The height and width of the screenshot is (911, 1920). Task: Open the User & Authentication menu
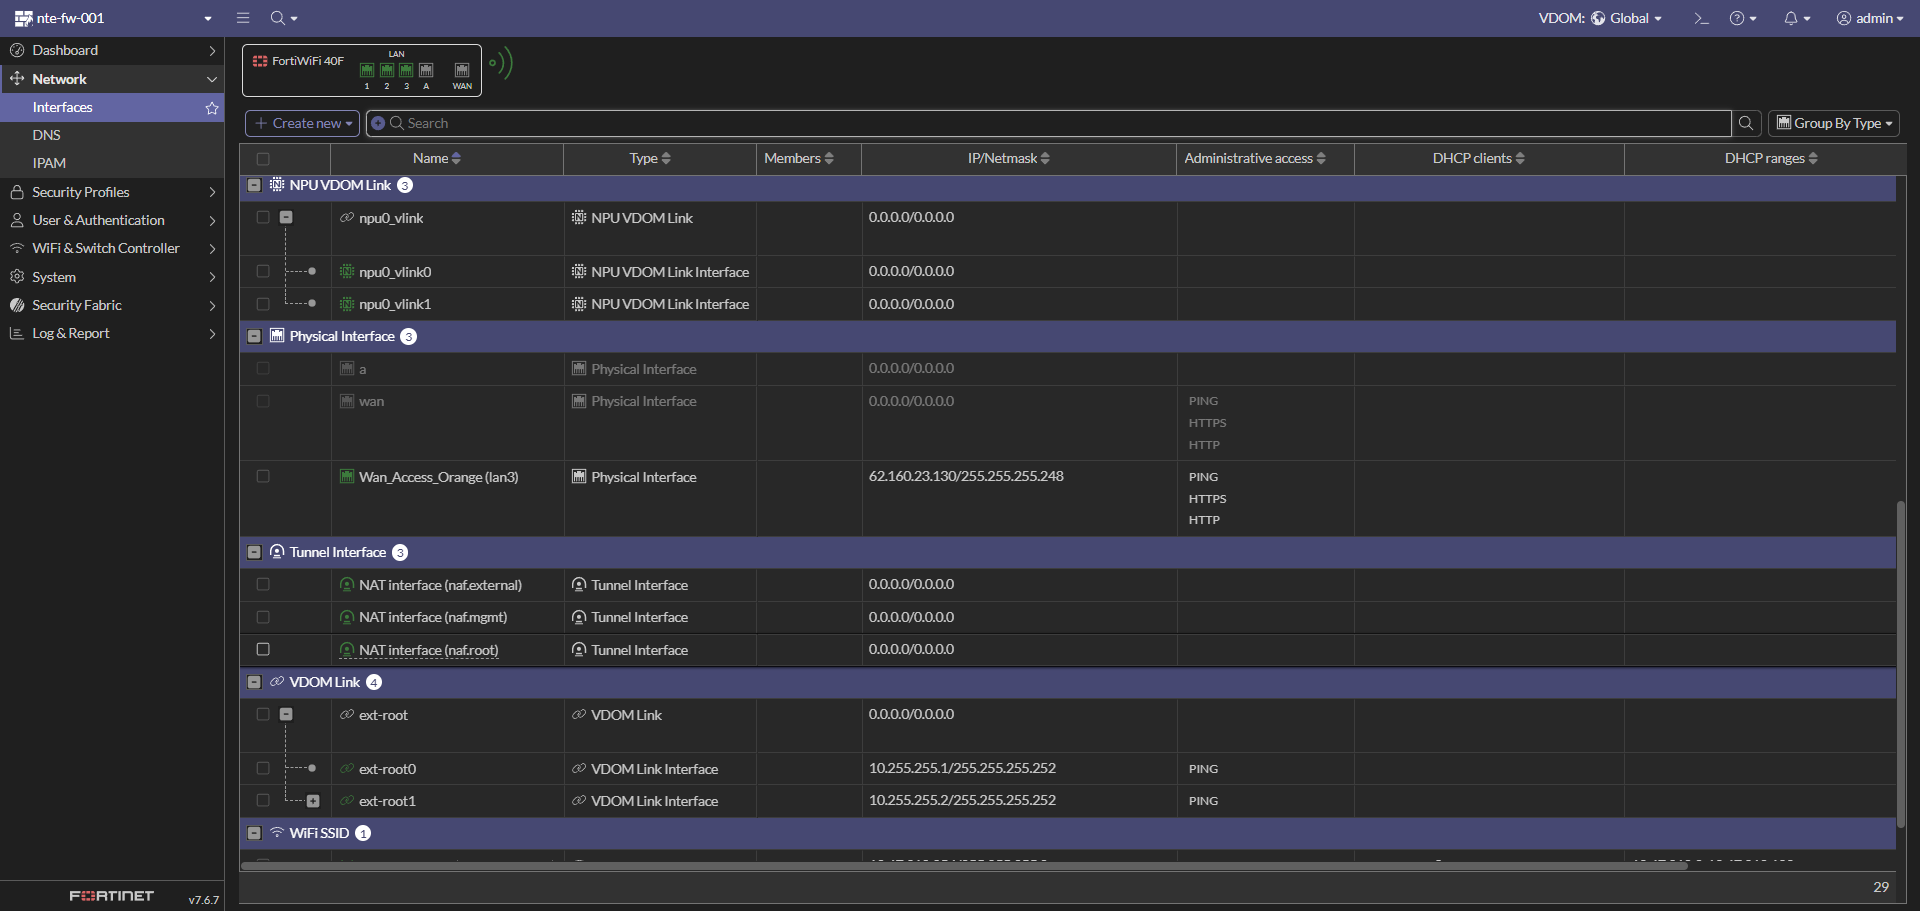click(x=112, y=220)
